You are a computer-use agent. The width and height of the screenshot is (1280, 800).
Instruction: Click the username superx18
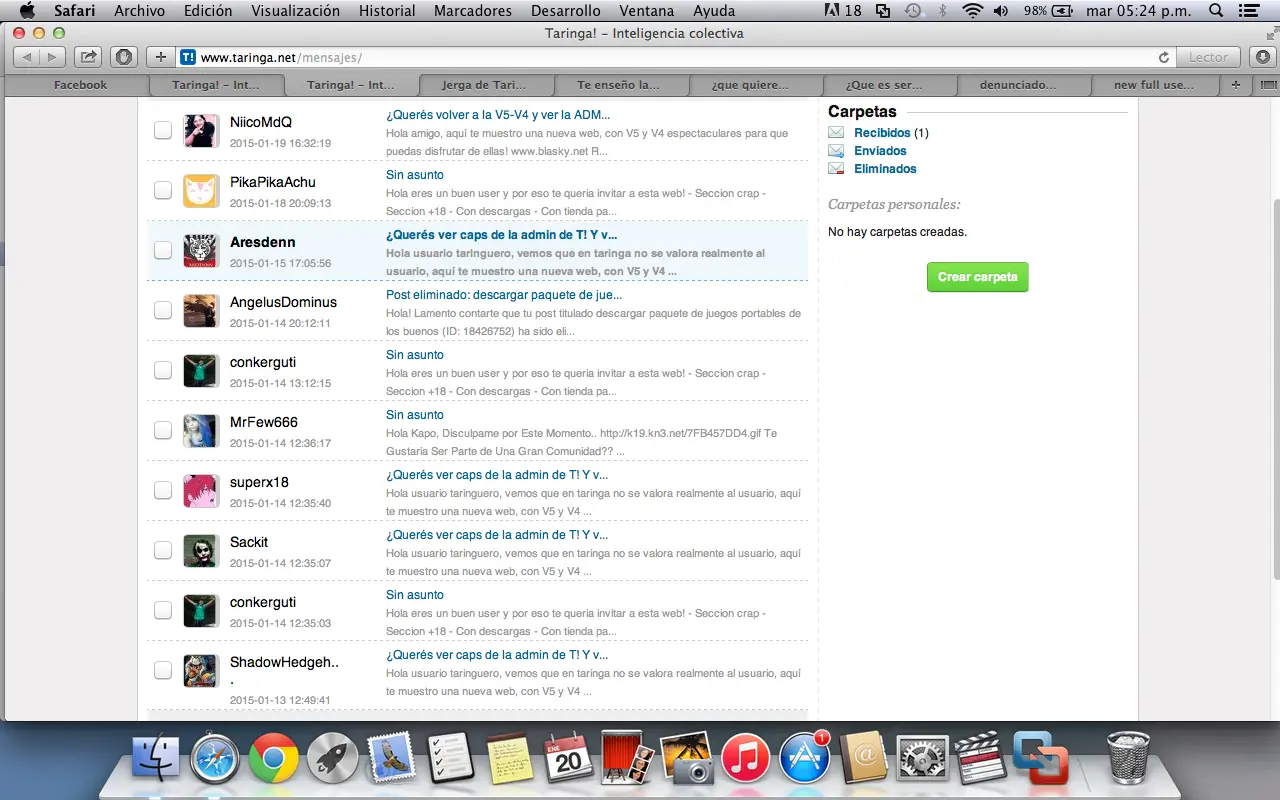[x=259, y=482]
